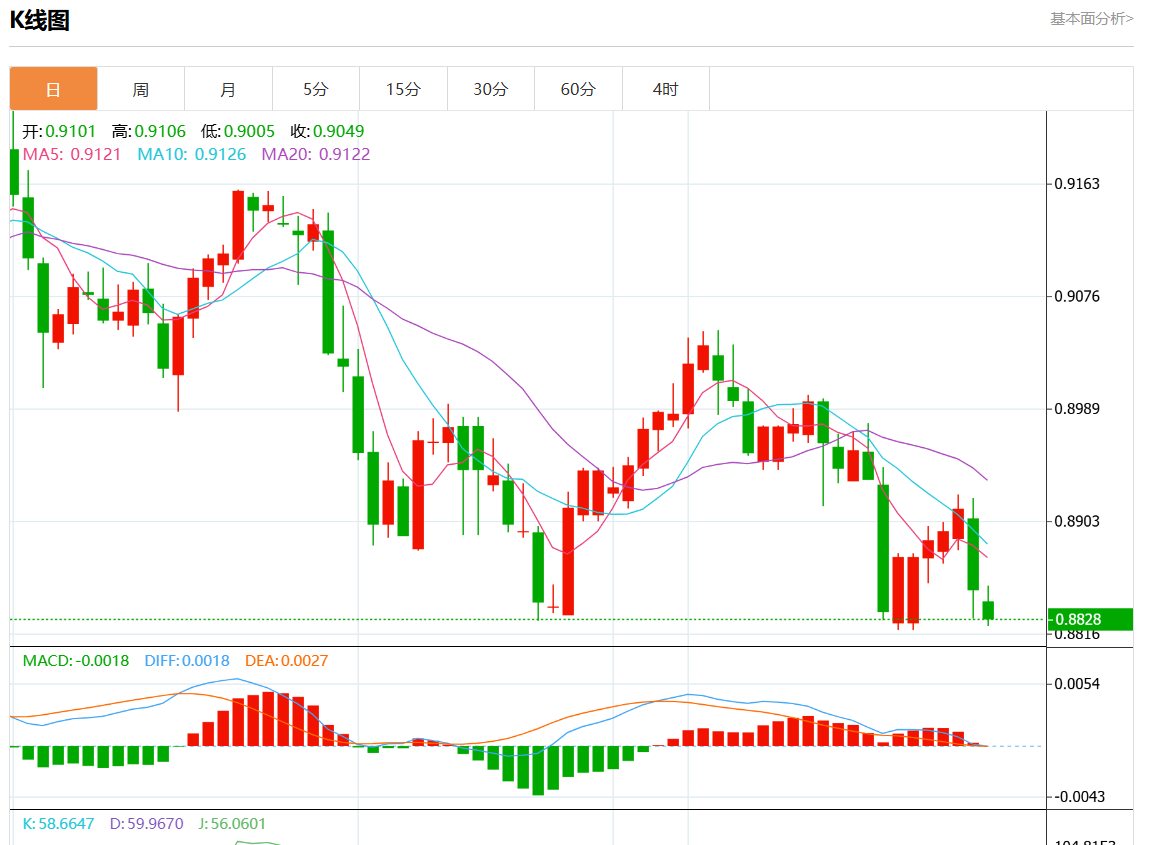Click the last small green candlestick
Screen dimensions: 1157x845
988,610
